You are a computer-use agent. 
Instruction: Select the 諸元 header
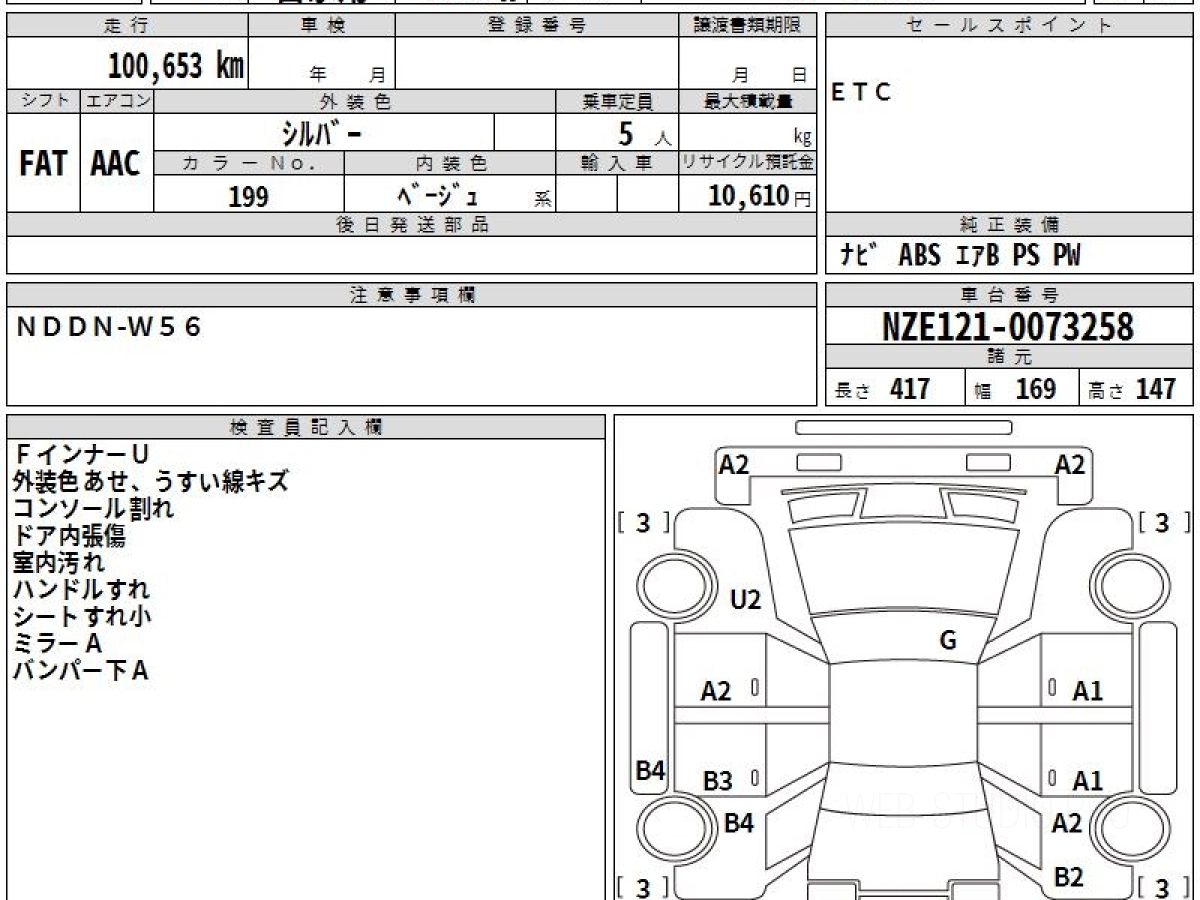click(1009, 357)
